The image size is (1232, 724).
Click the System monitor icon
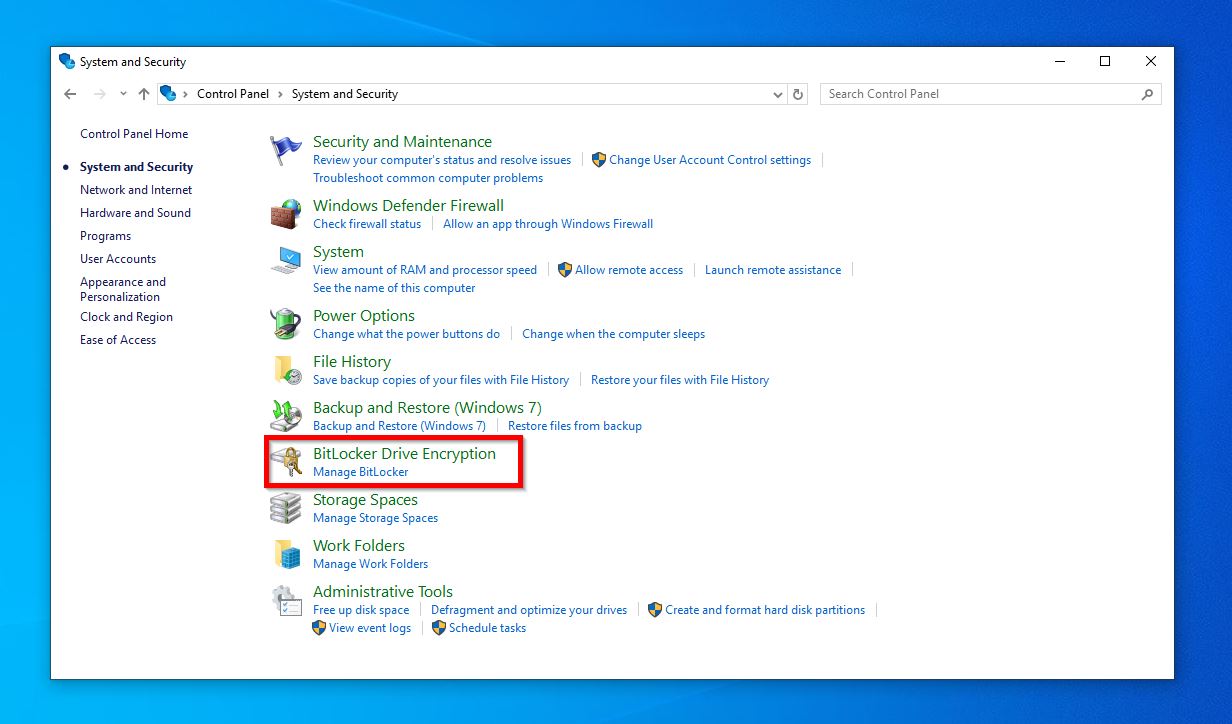coord(286,260)
